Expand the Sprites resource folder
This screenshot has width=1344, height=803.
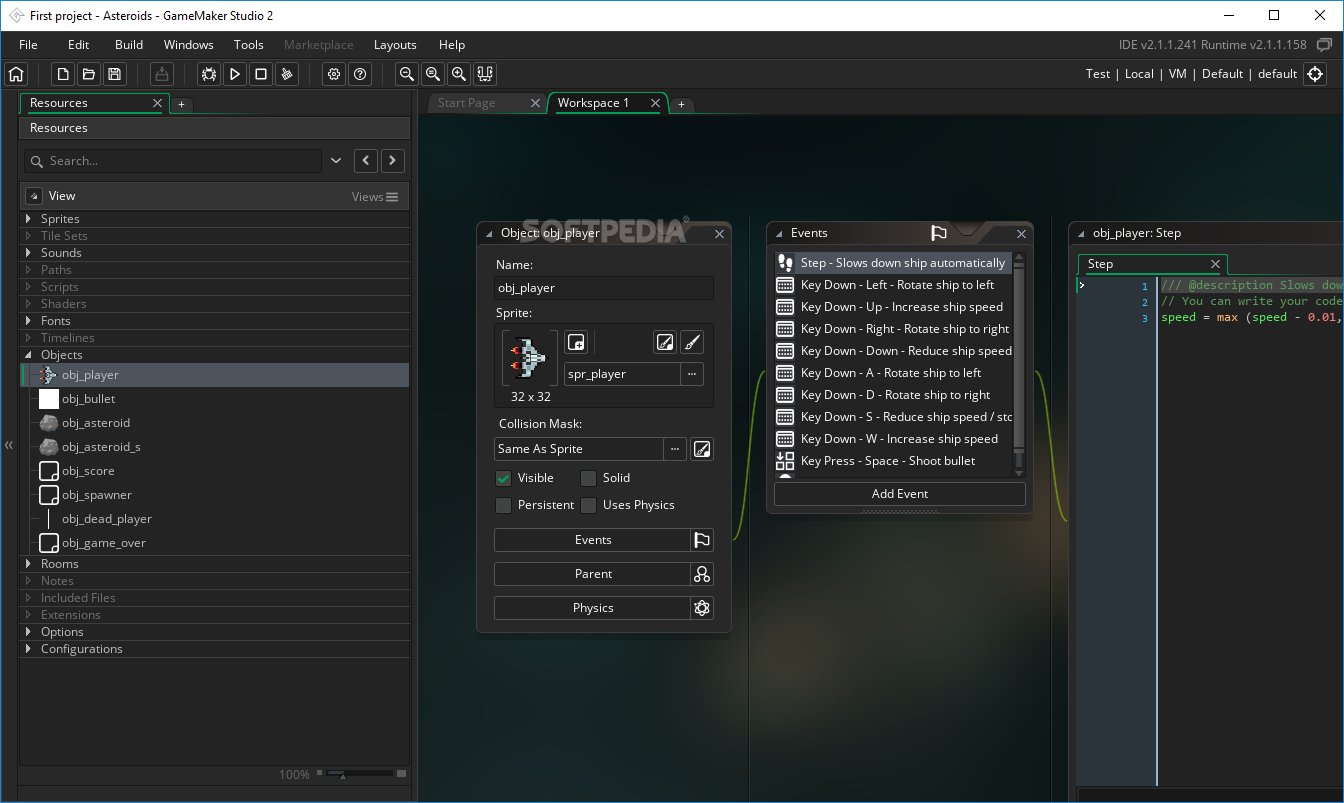[28, 219]
